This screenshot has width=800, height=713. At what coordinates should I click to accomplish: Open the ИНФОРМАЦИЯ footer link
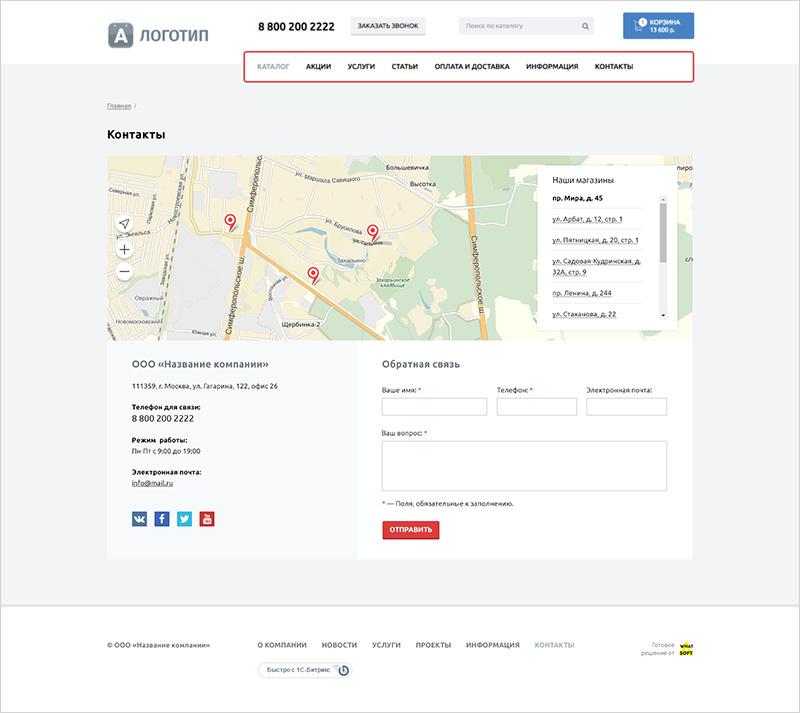click(491, 645)
